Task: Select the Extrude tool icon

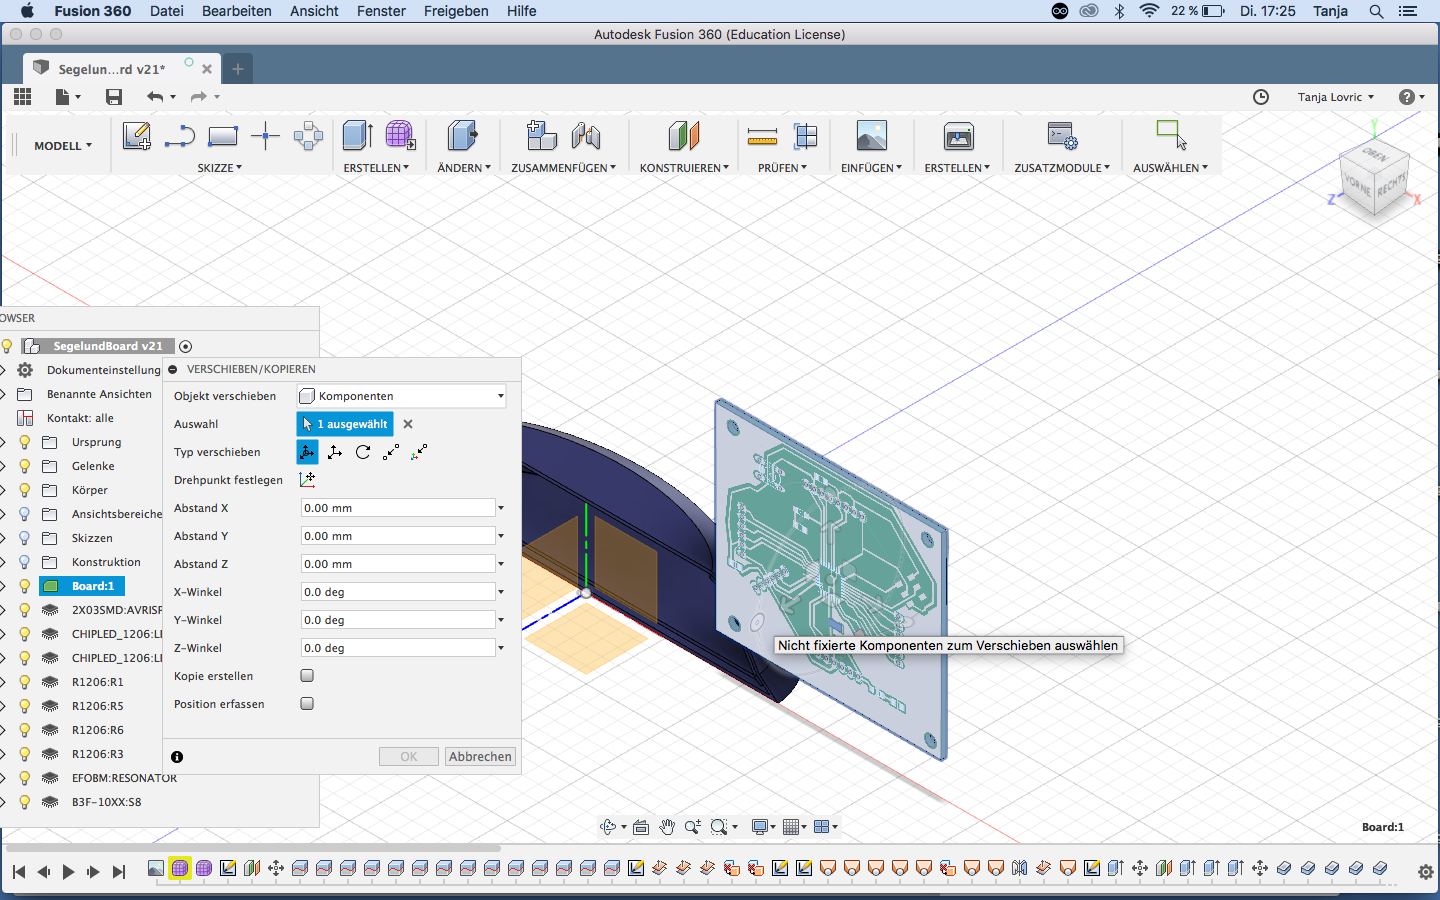Action: [x=358, y=136]
